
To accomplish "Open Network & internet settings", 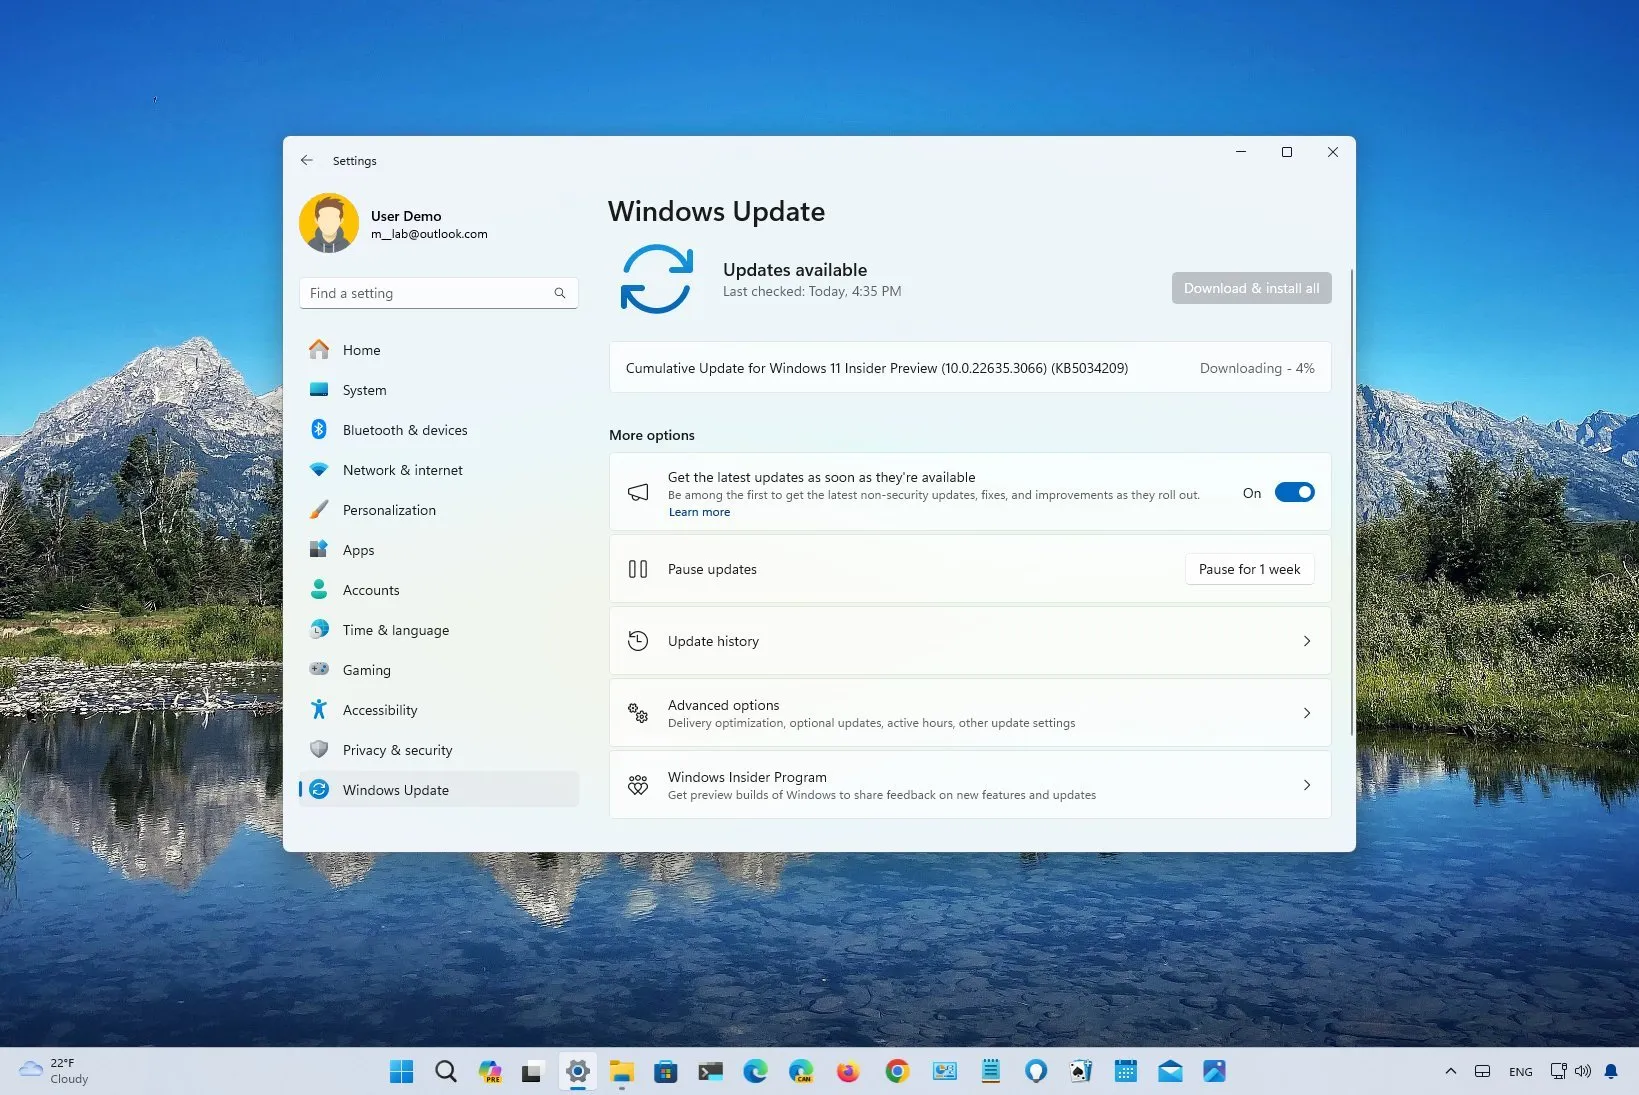I will [402, 470].
